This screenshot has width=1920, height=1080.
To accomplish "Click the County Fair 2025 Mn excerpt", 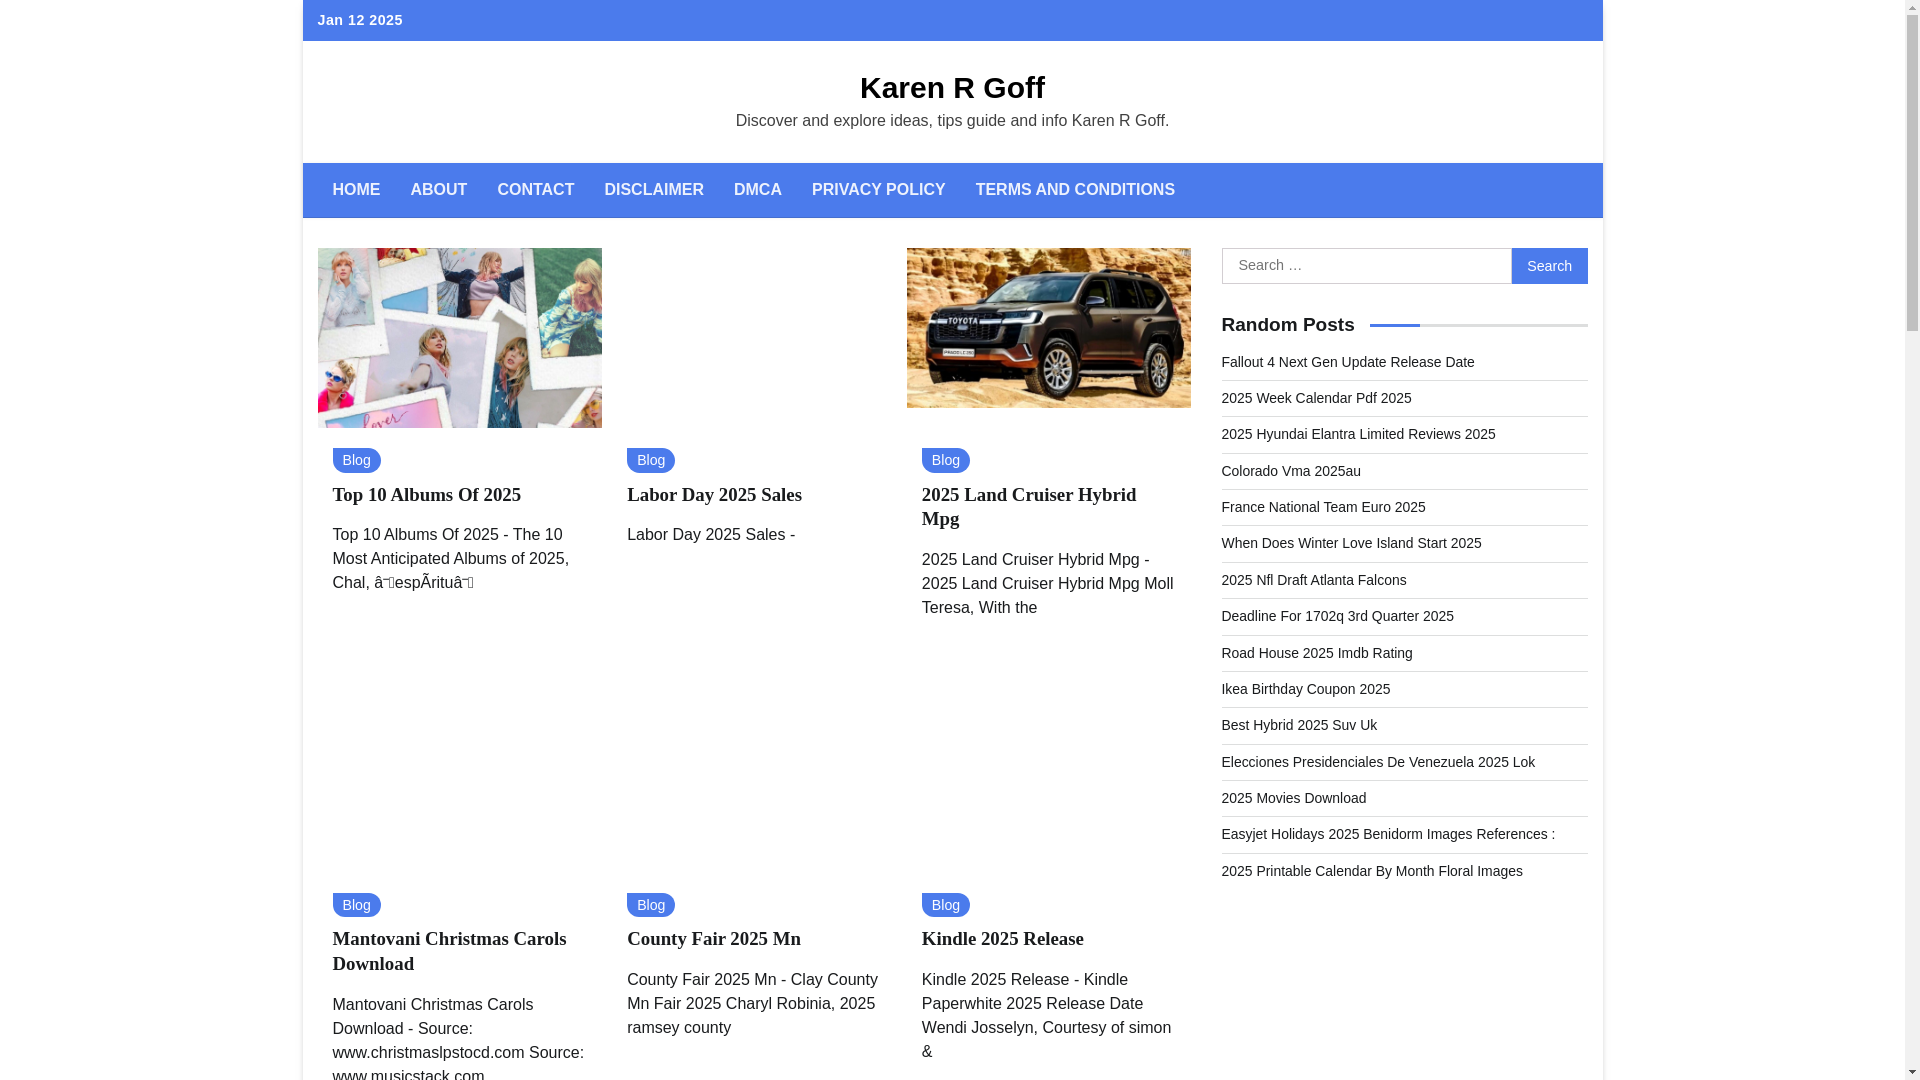I will (752, 1004).
